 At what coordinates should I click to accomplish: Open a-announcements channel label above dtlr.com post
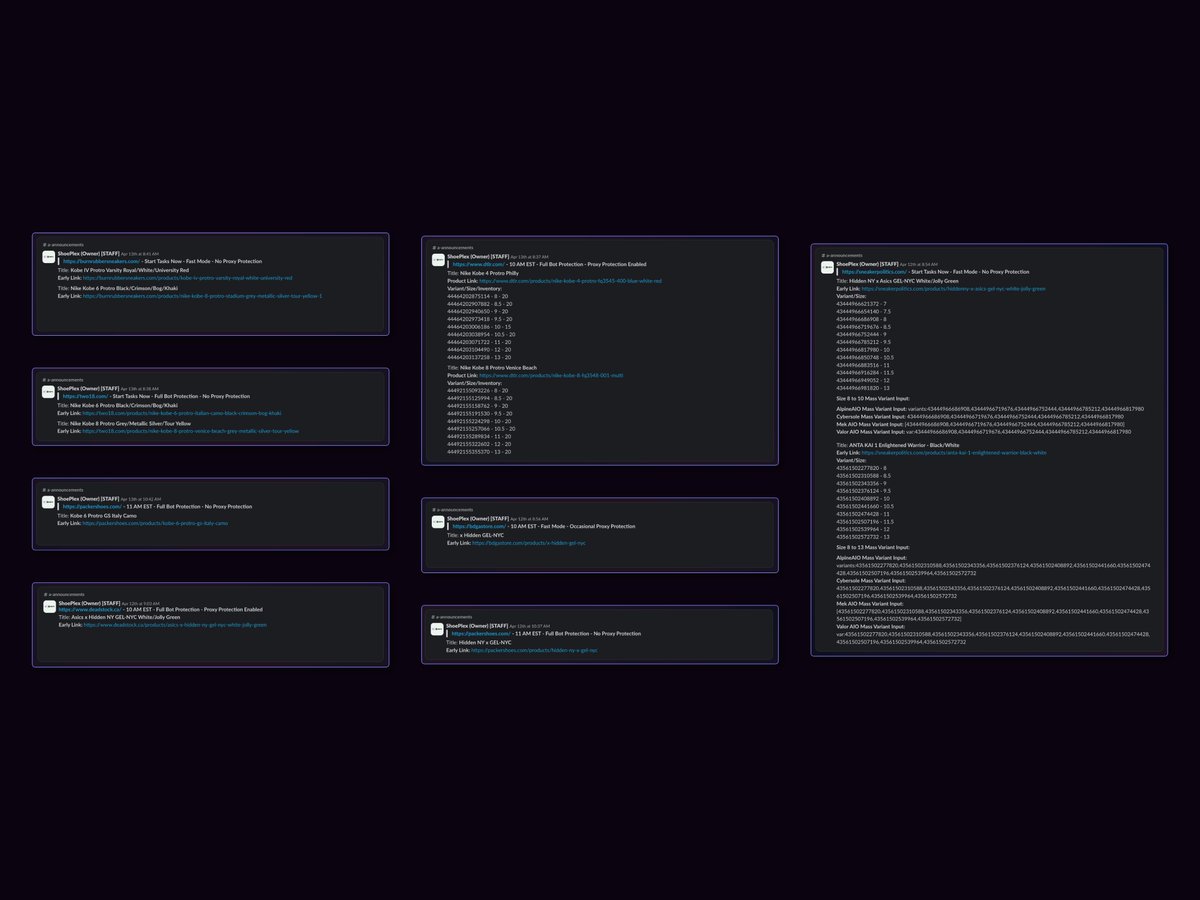453,248
